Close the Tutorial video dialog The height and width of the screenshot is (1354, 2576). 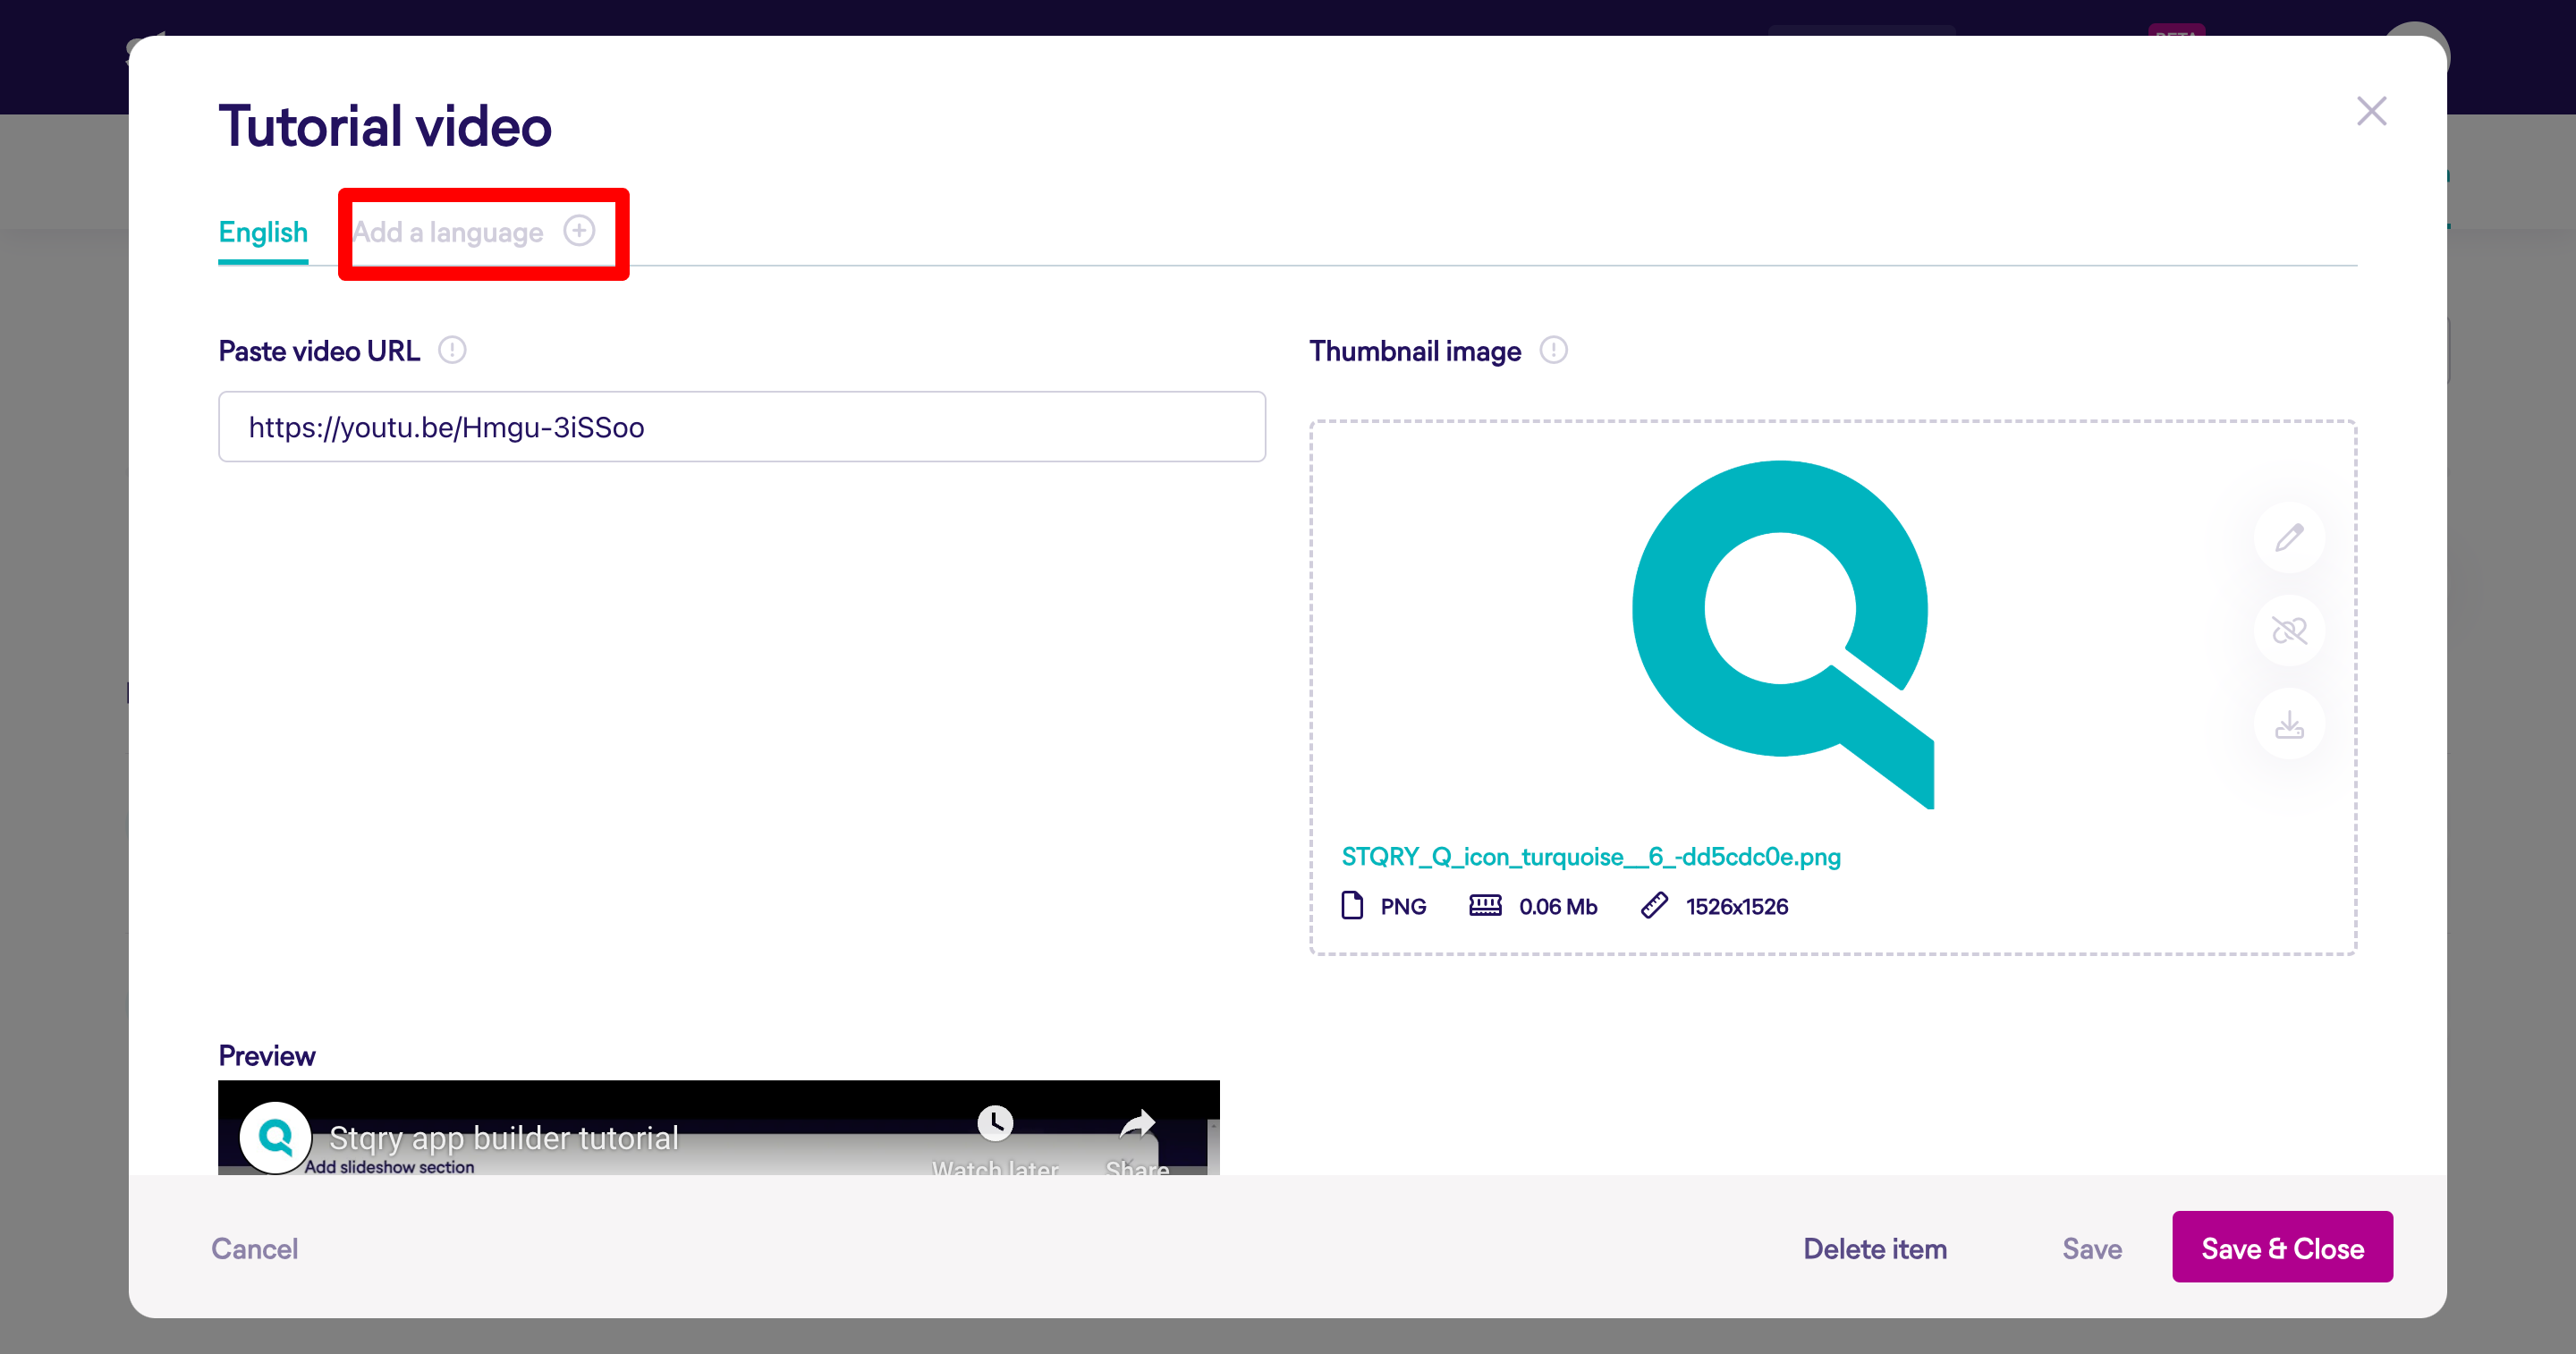(2371, 111)
